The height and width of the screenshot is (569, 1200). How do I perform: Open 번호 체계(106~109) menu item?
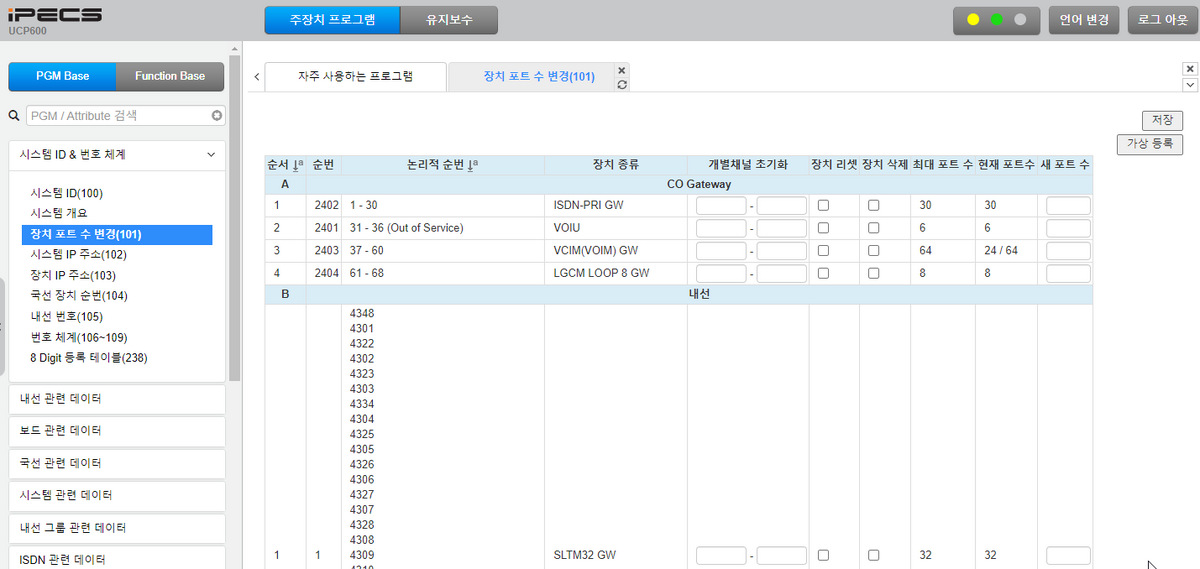tap(79, 337)
